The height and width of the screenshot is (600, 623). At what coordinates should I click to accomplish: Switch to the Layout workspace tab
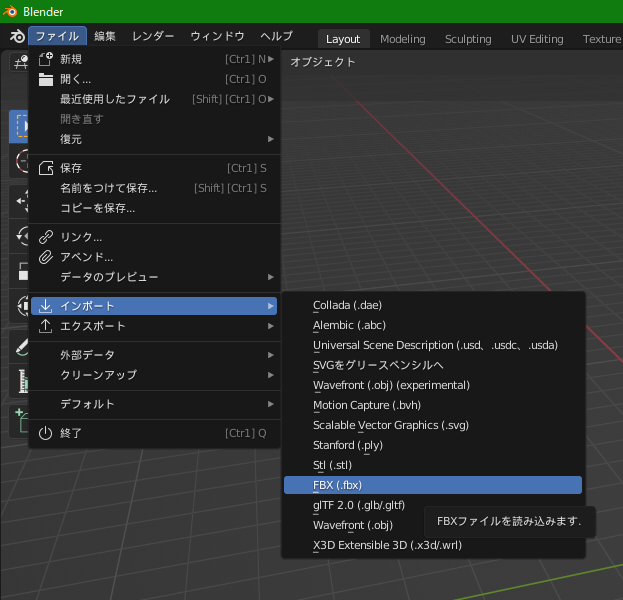tap(343, 39)
